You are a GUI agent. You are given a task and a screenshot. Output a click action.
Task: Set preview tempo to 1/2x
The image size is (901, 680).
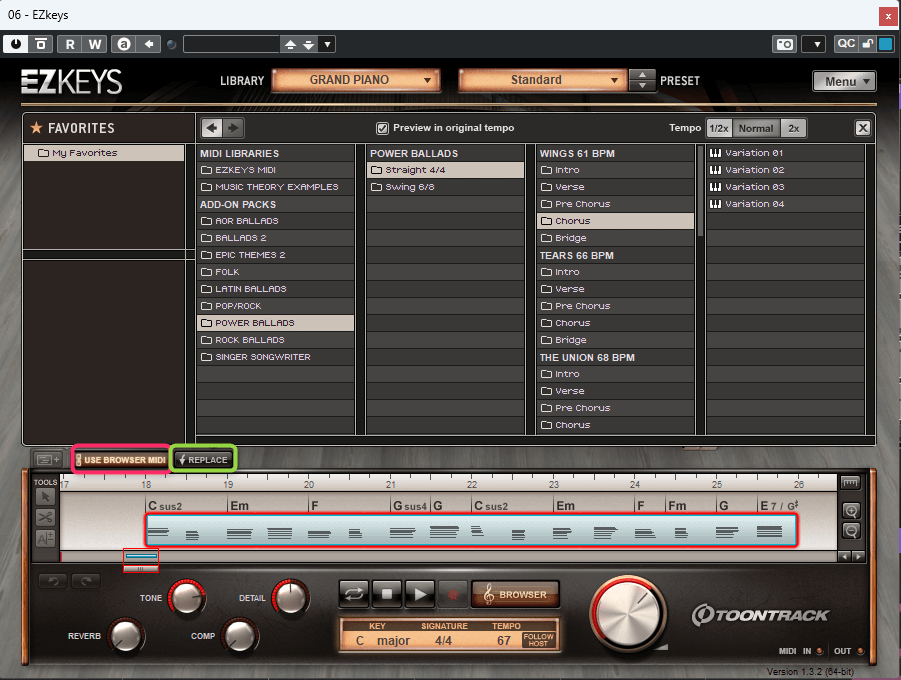point(719,128)
